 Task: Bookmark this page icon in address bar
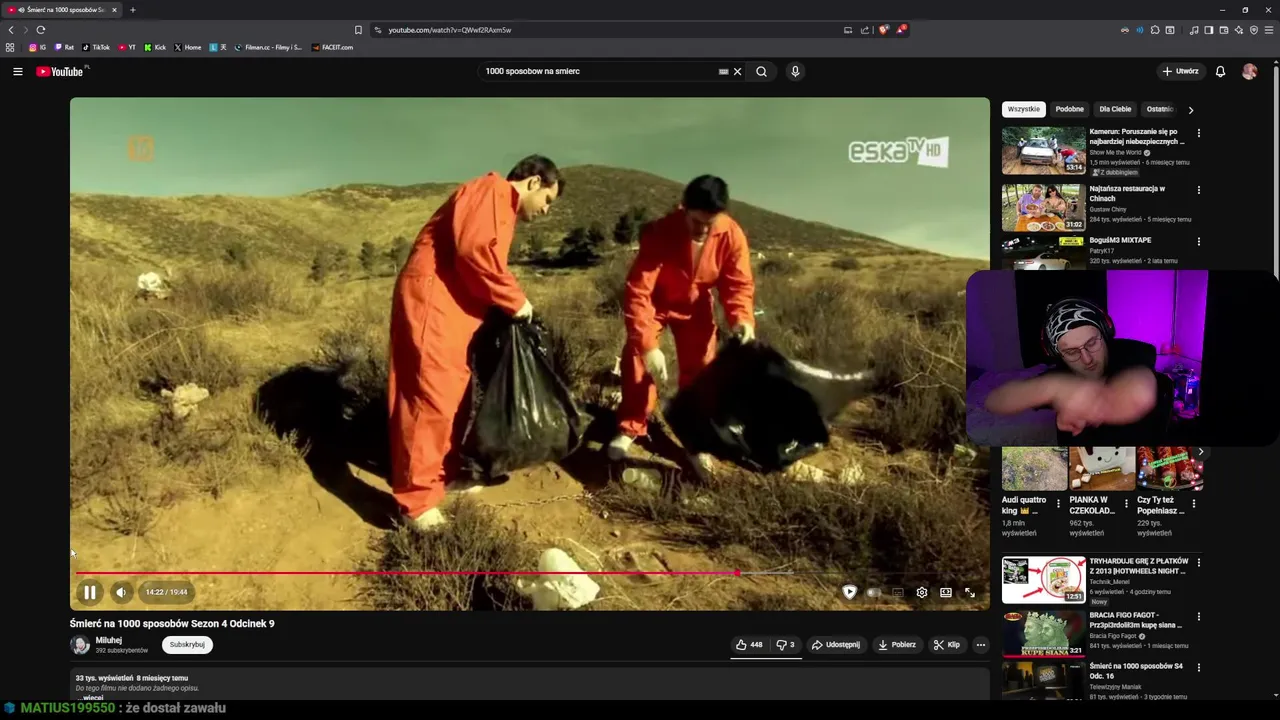(358, 30)
